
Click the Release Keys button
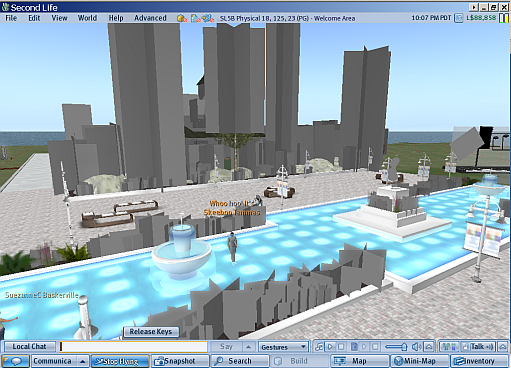coord(151,331)
